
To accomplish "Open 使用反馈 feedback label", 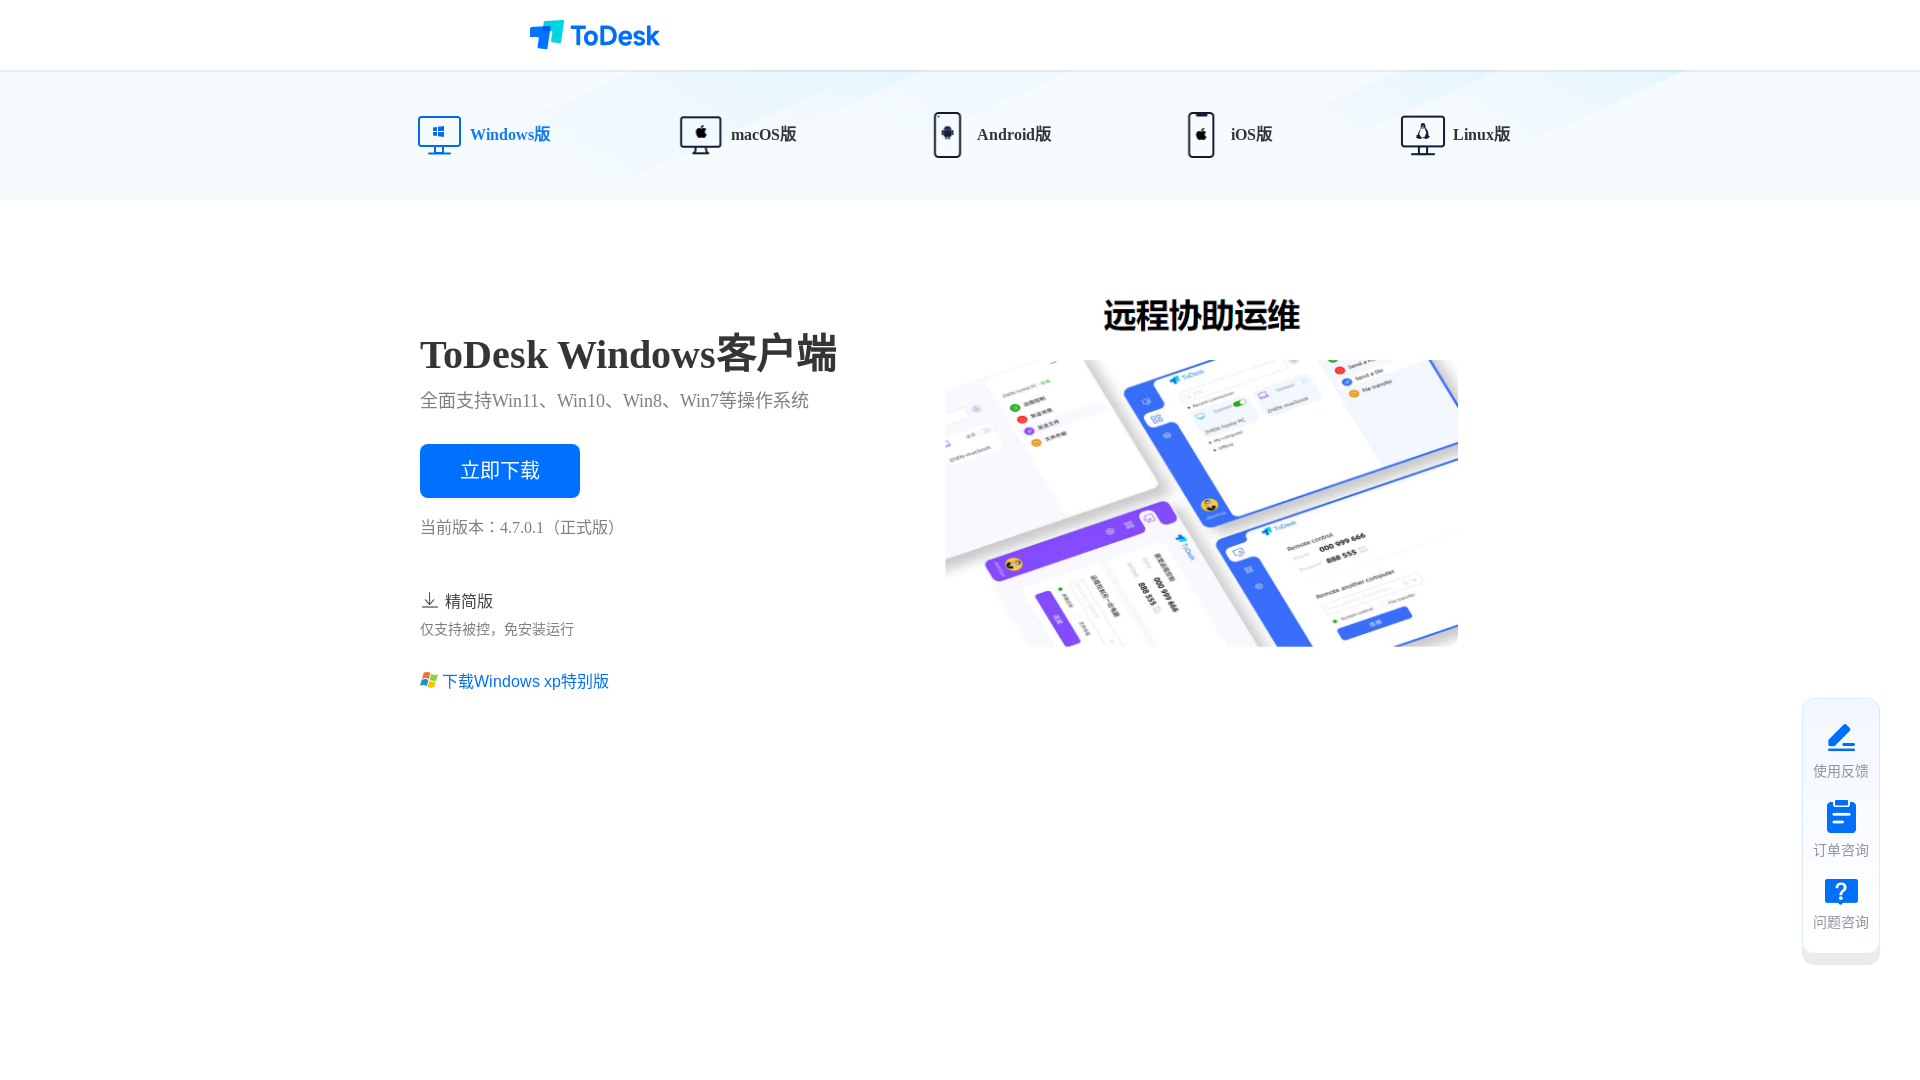I will tap(1841, 771).
